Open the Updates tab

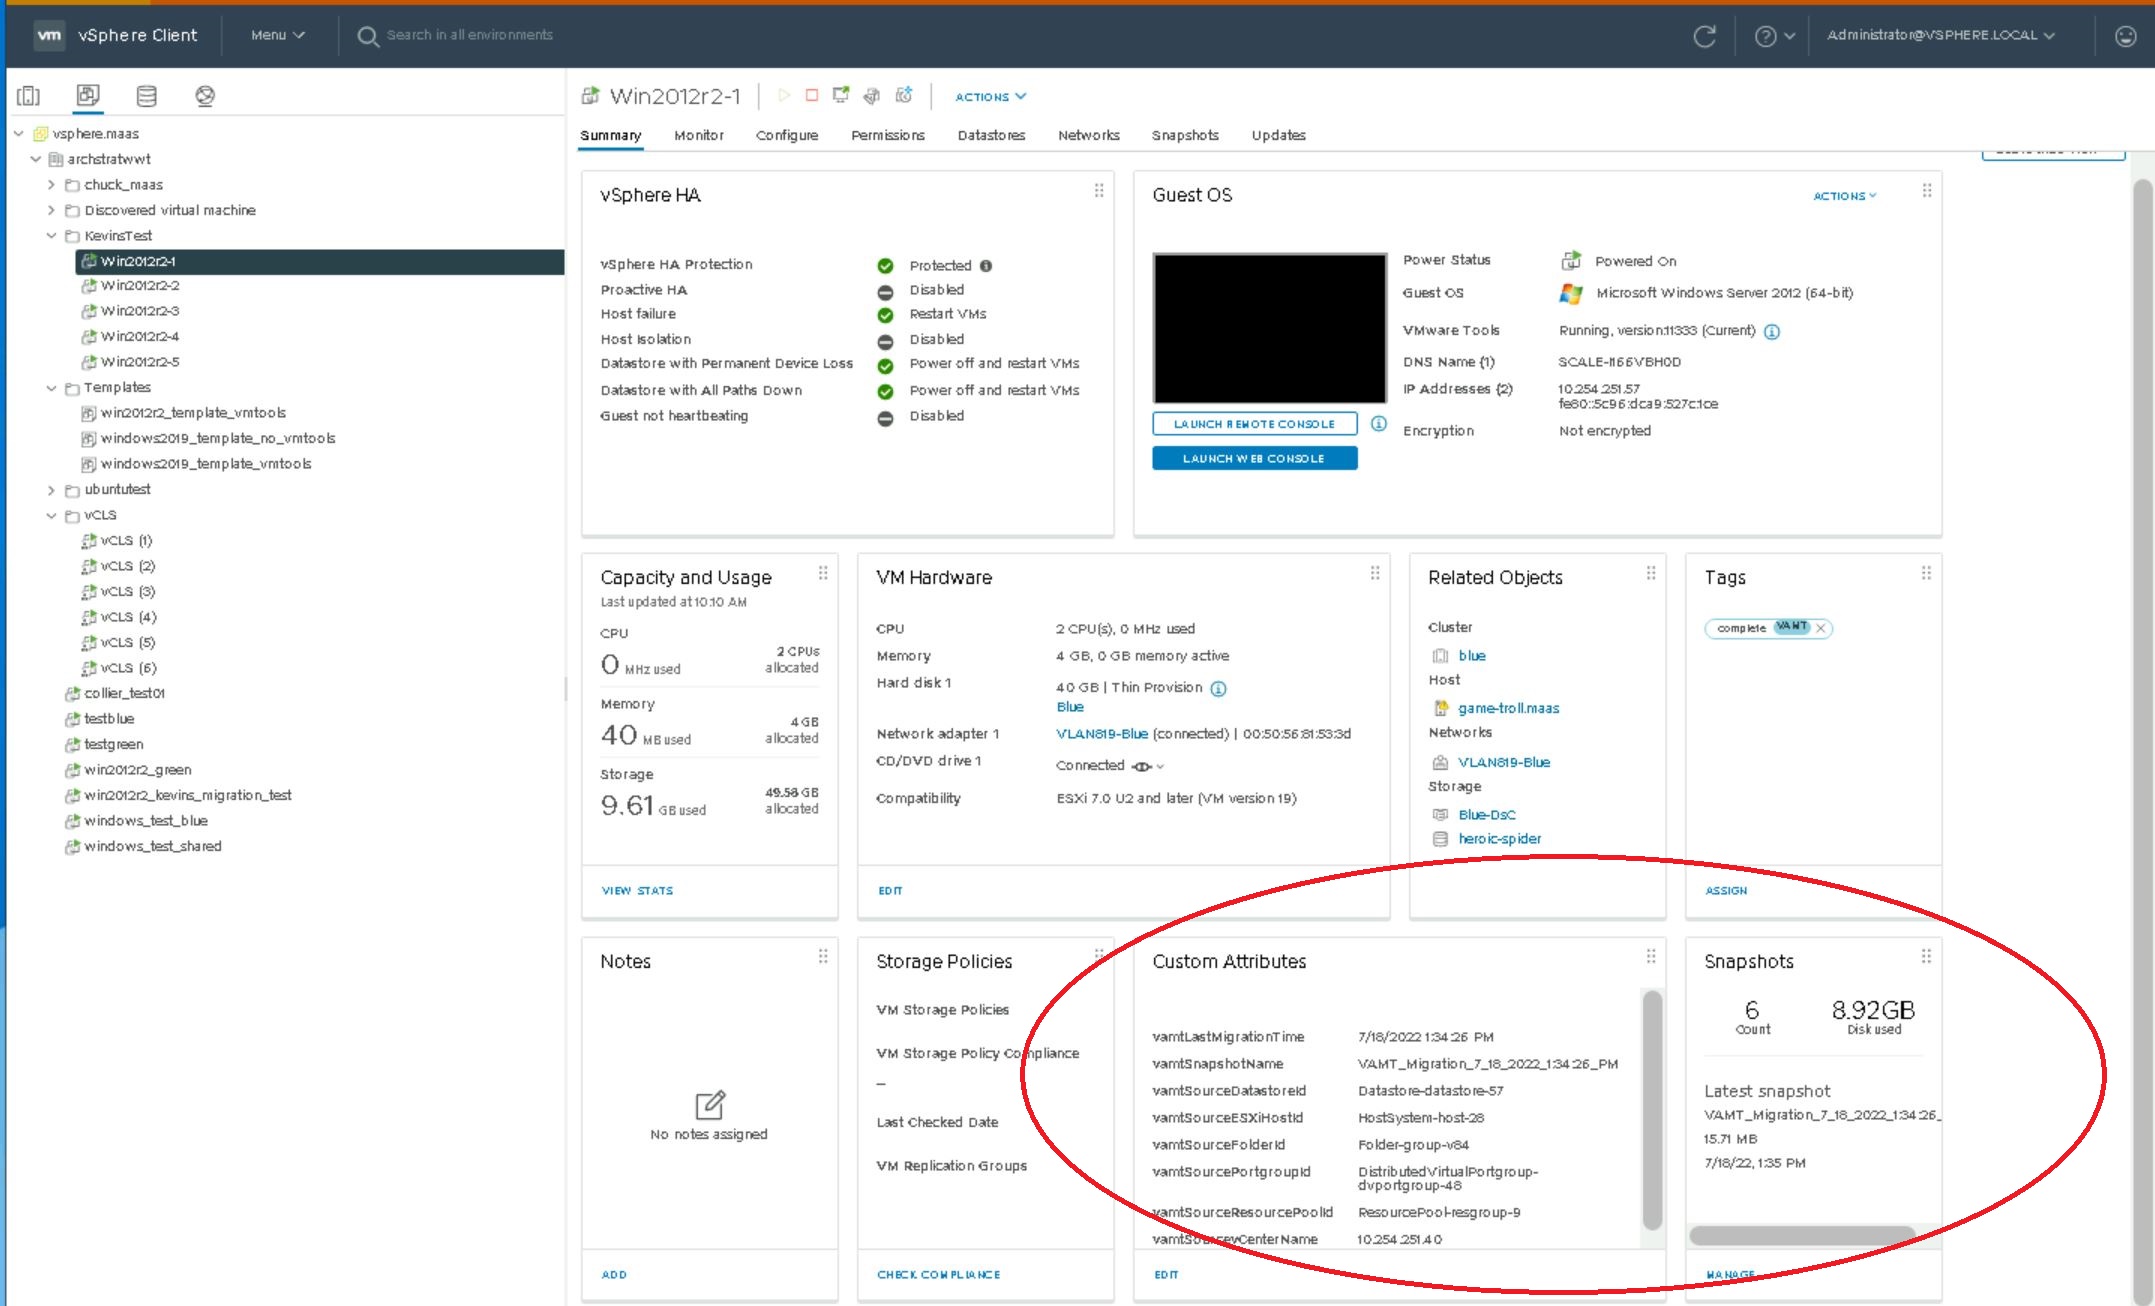coord(1279,135)
